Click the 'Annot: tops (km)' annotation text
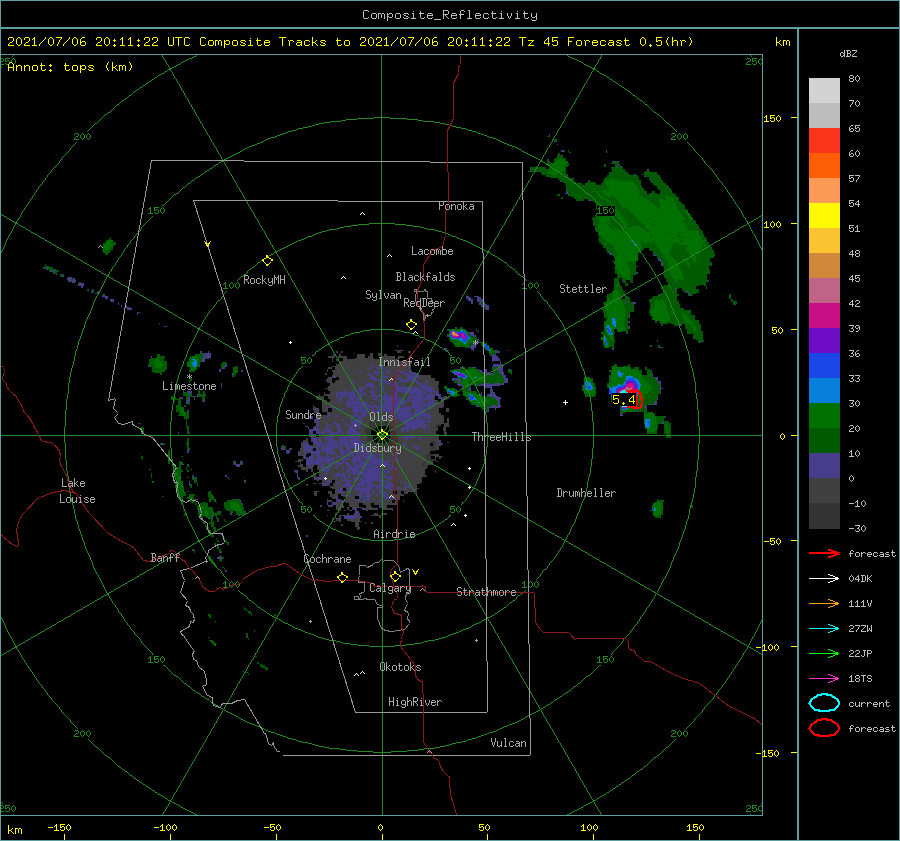 coord(70,67)
